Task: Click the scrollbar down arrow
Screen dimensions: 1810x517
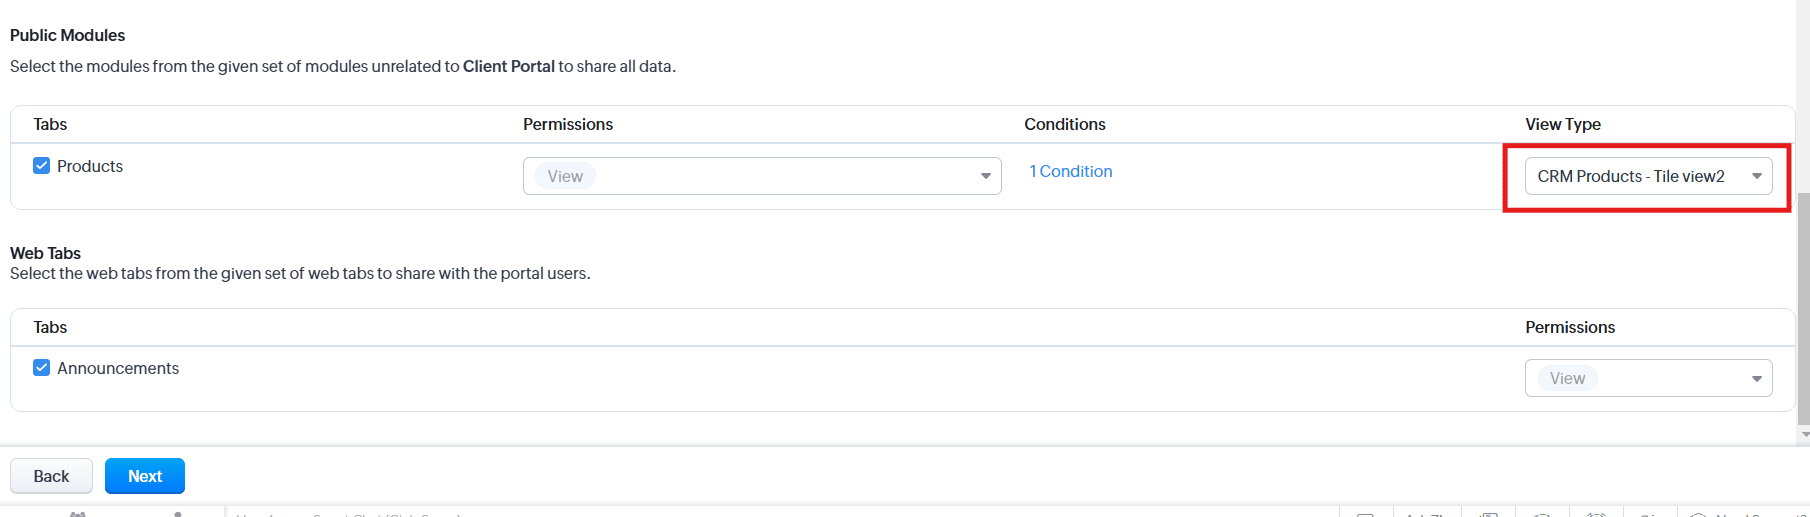Action: click(1804, 435)
